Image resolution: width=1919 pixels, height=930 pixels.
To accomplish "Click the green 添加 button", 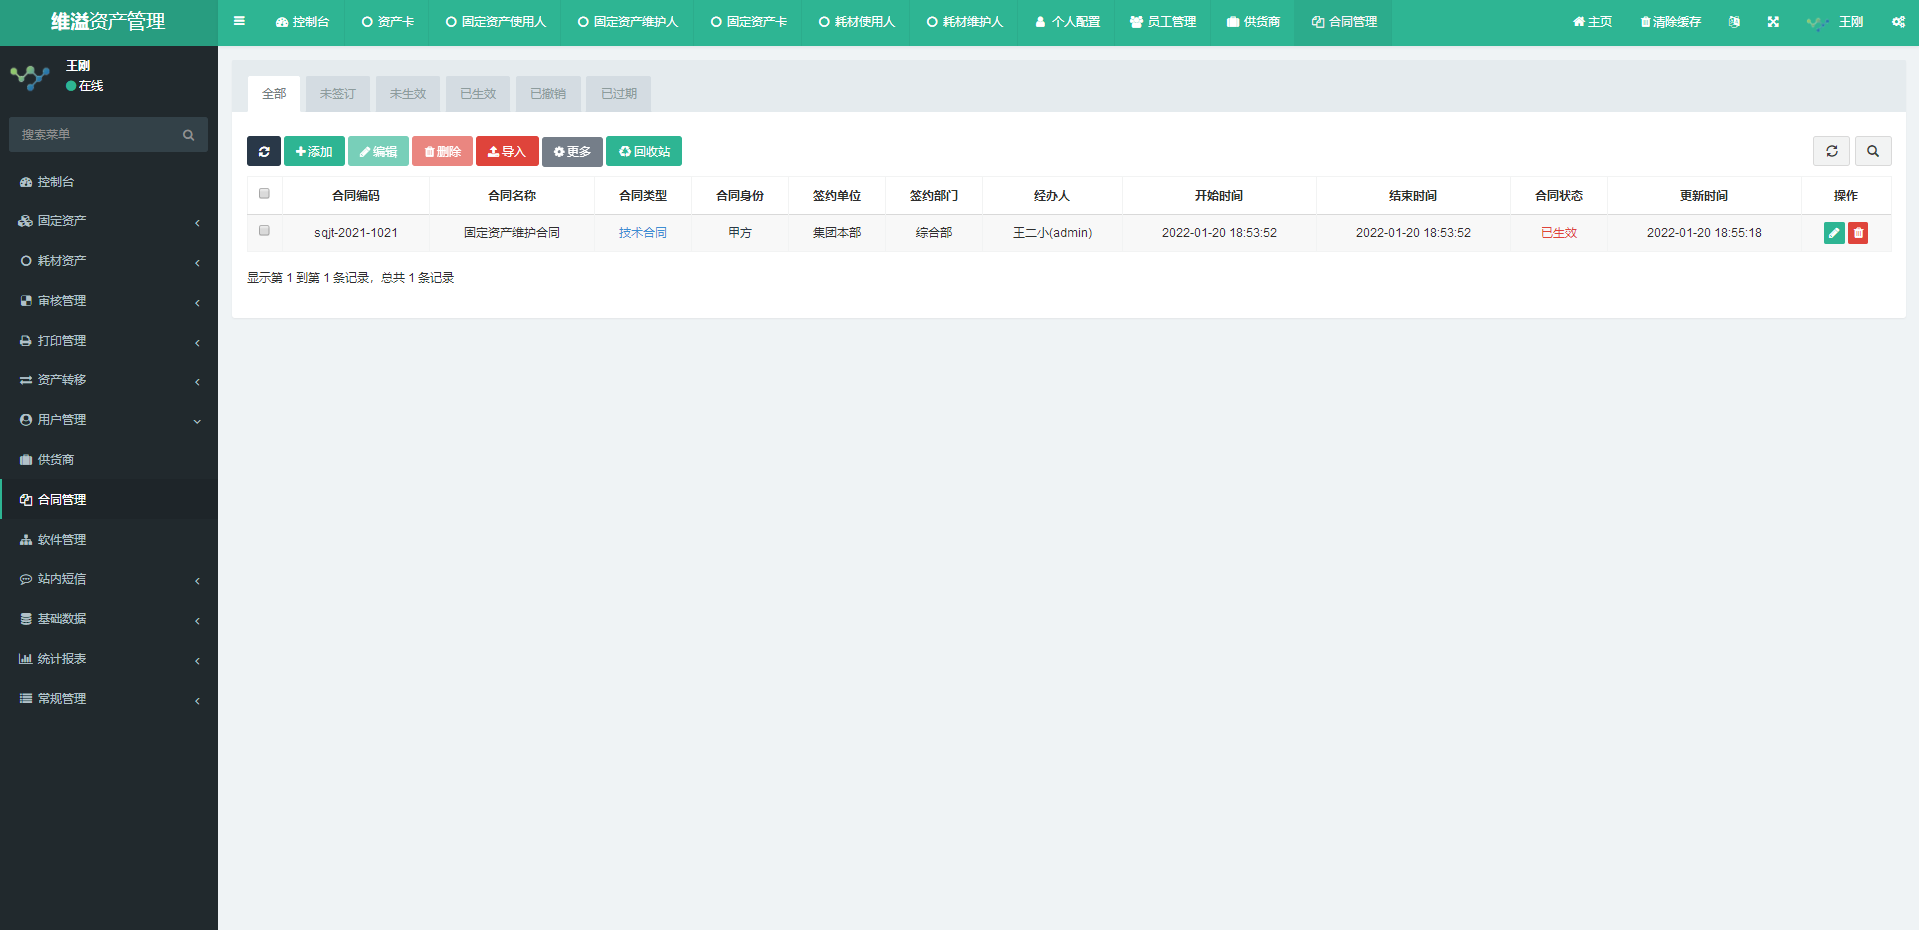I will pos(314,152).
